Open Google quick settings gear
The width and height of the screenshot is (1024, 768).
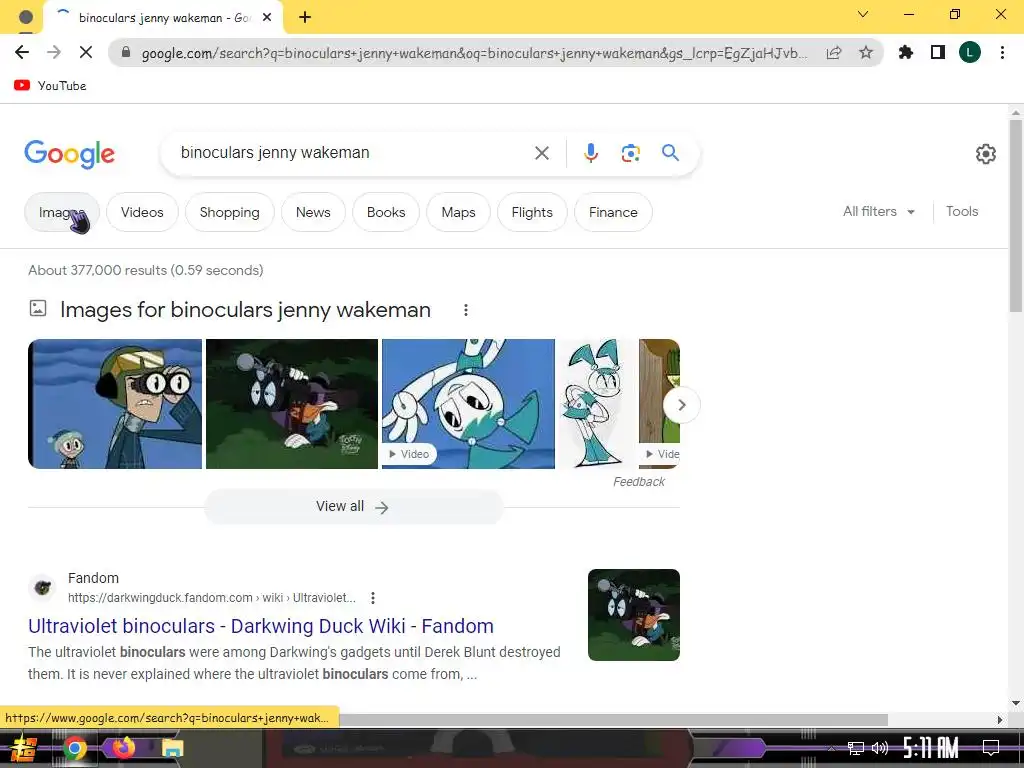985,153
